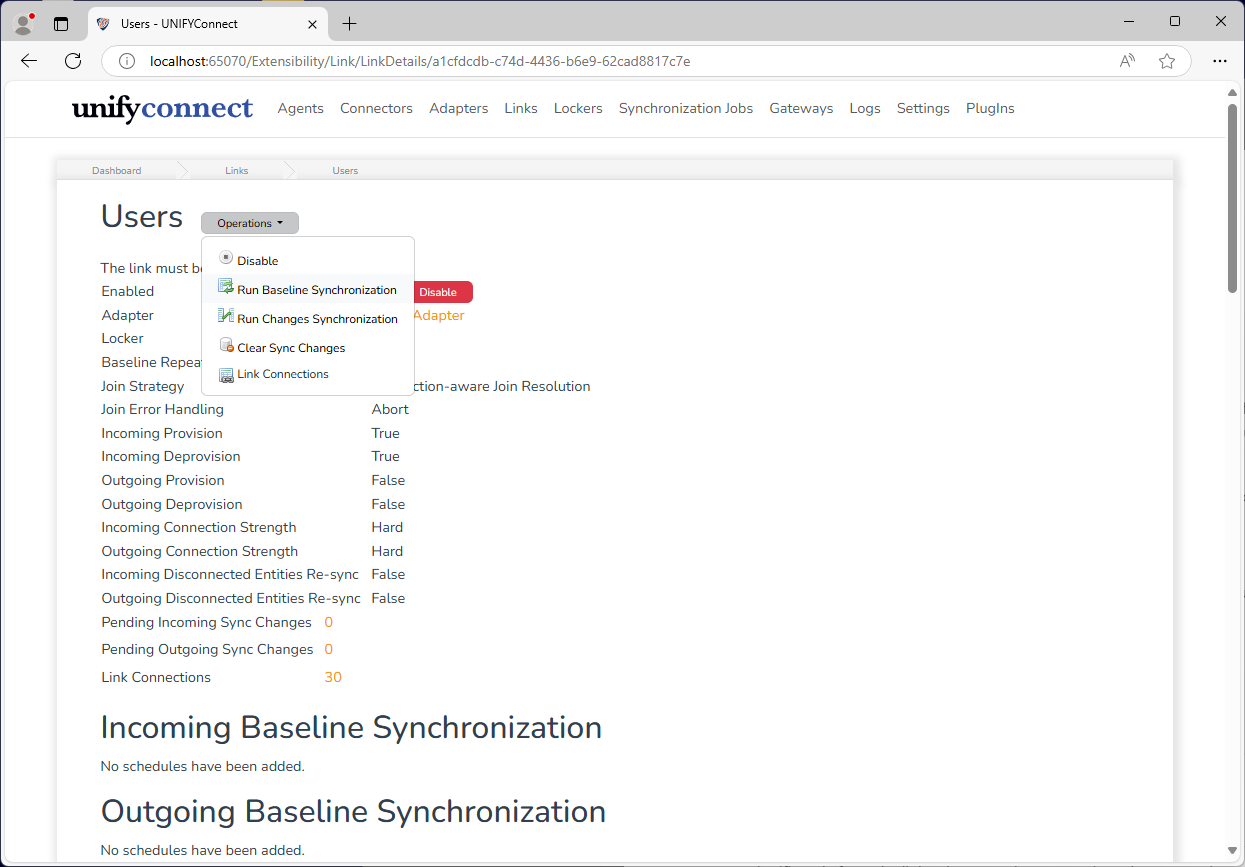
Task: Click the Outgoing Provision value False
Action: pyautogui.click(x=388, y=480)
